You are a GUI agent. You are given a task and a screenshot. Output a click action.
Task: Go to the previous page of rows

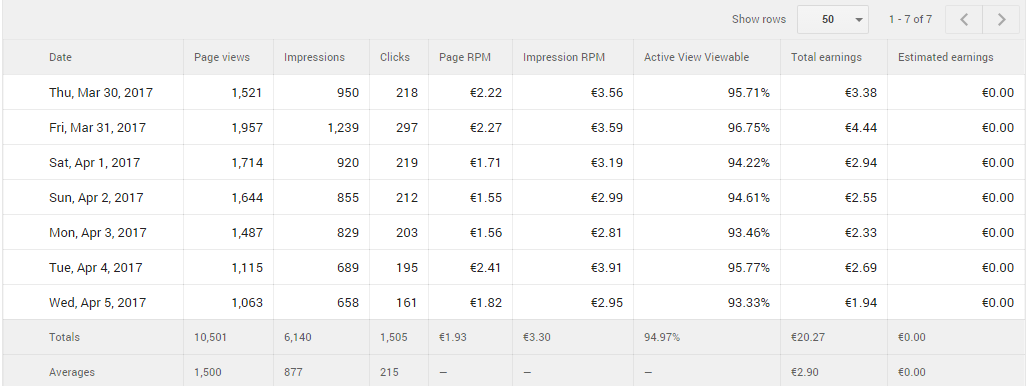964,20
